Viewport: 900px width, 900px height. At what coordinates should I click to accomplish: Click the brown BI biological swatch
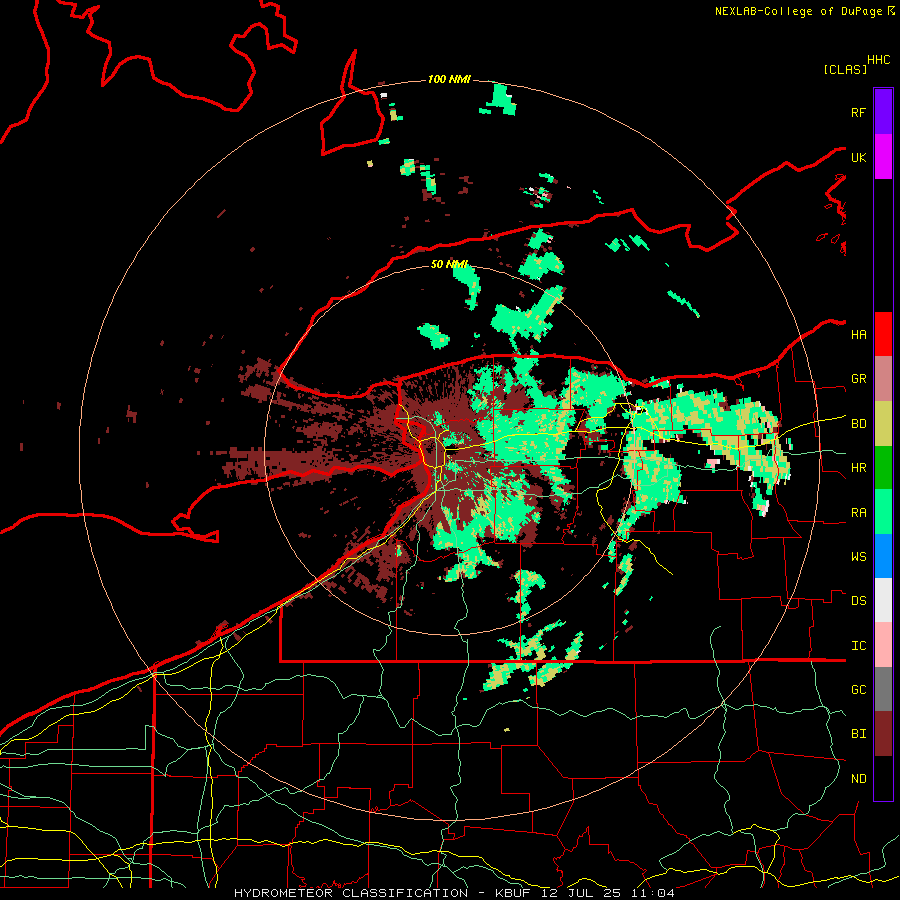[883, 734]
